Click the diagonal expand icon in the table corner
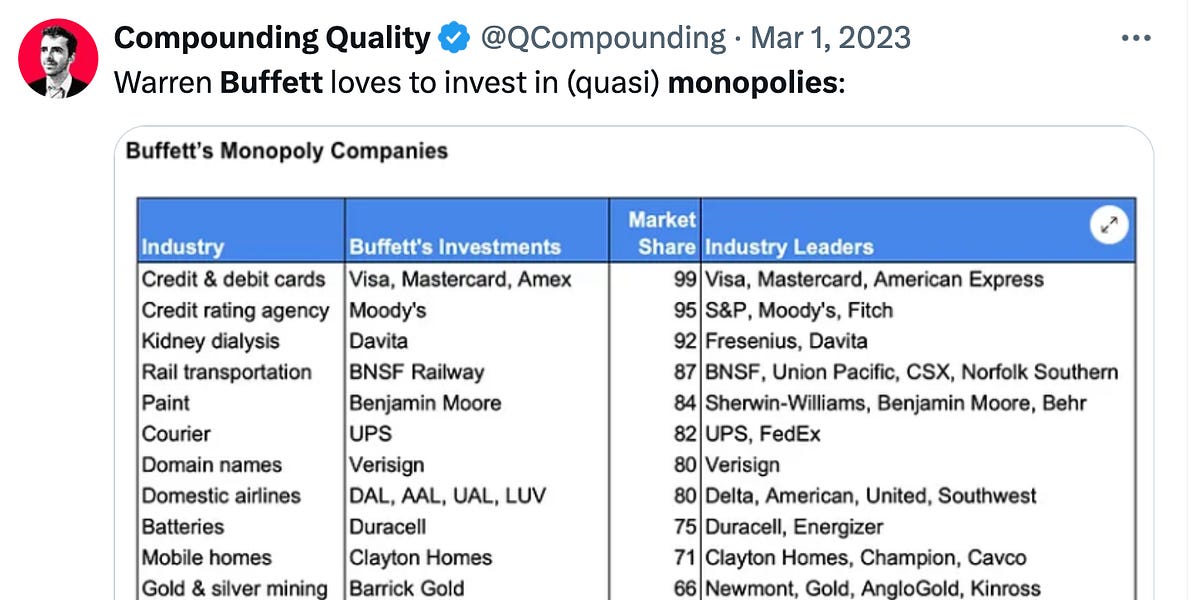The image size is (1200, 600). [x=1108, y=226]
